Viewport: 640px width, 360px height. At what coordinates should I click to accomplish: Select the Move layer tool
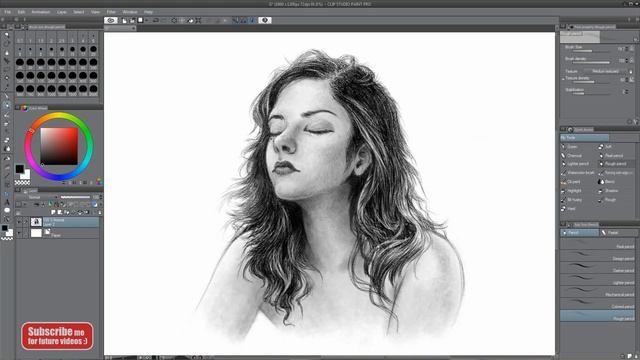coord(7,61)
